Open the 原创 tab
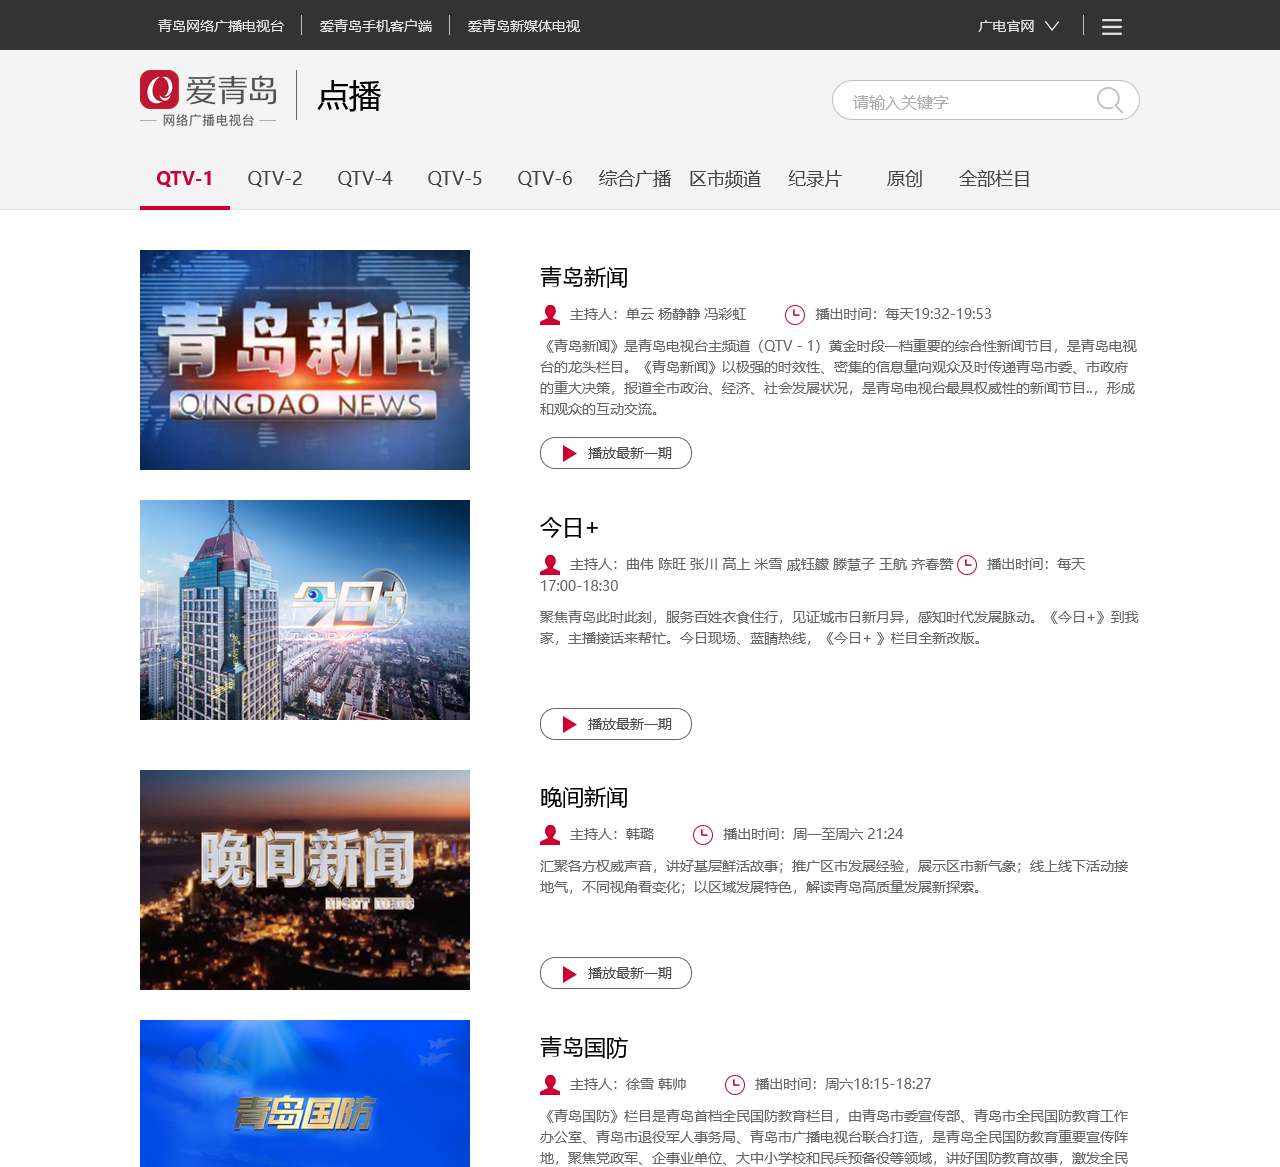Screen dimensions: 1280x1167 point(905,179)
